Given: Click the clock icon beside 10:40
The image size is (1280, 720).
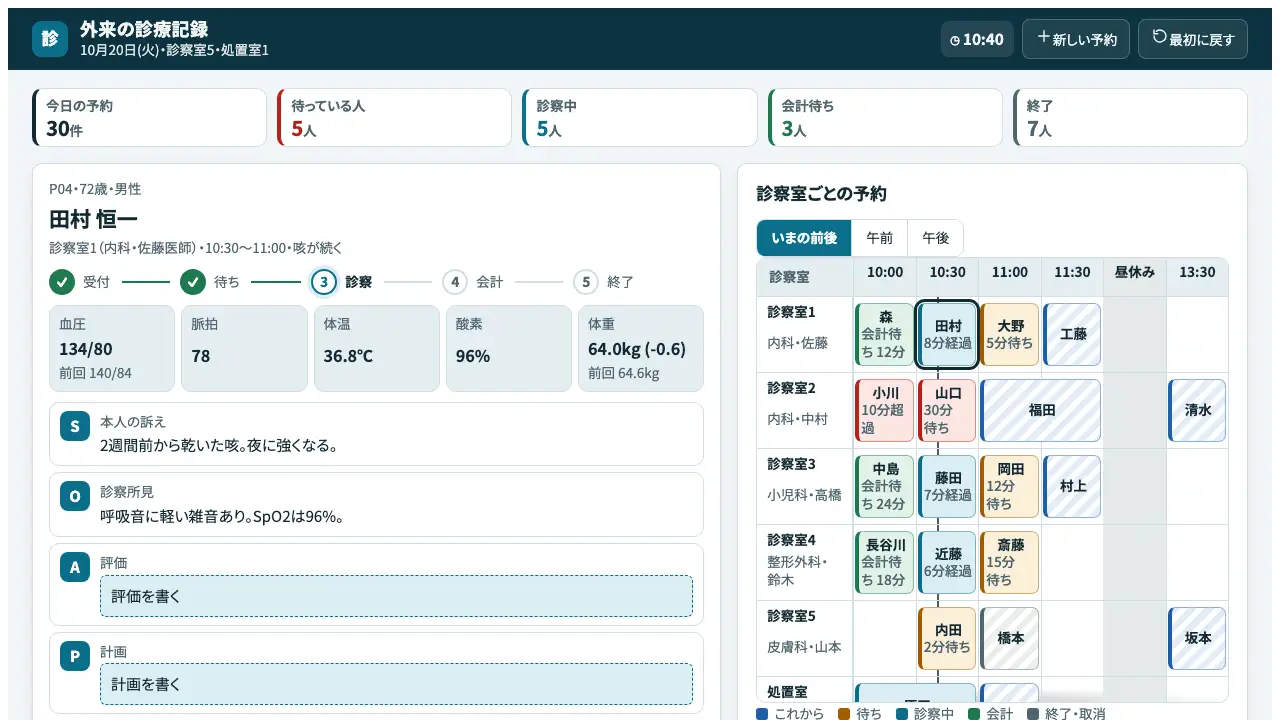Looking at the screenshot, I should point(955,41).
